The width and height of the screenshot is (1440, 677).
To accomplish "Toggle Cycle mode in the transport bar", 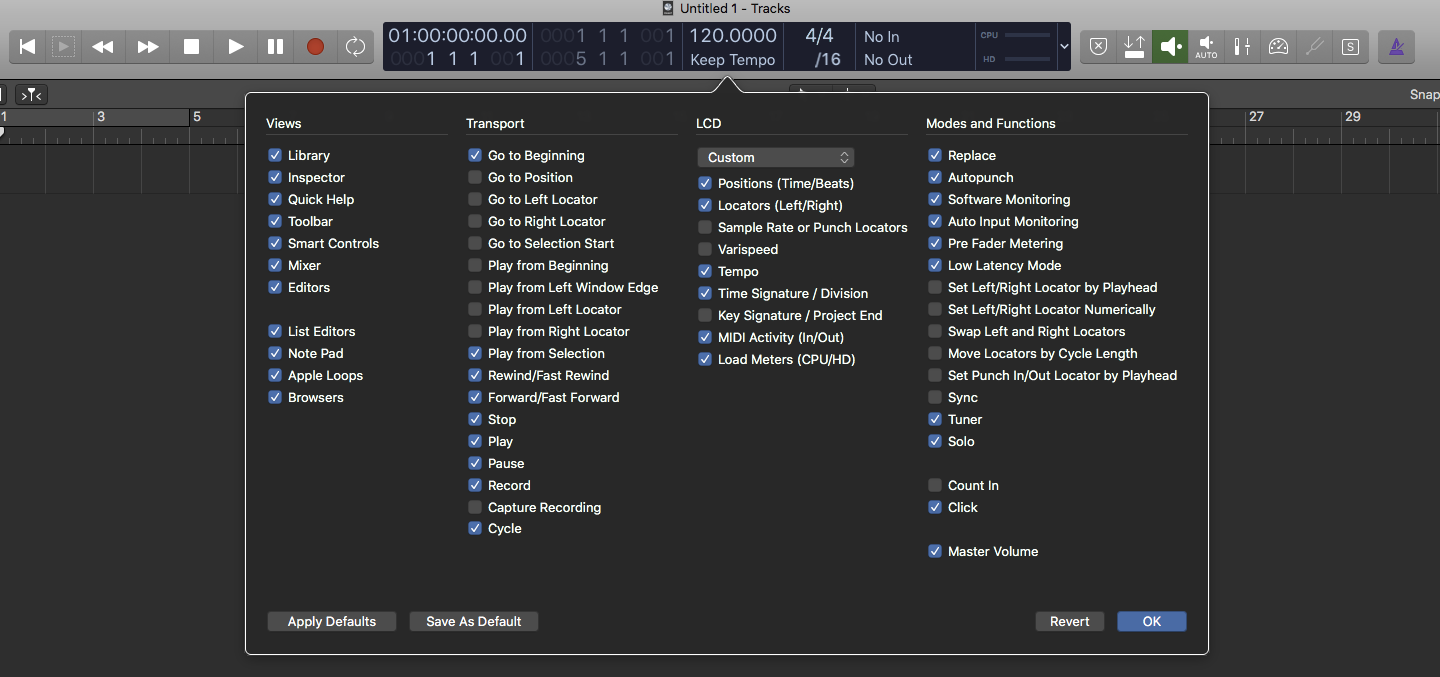I will (x=355, y=47).
